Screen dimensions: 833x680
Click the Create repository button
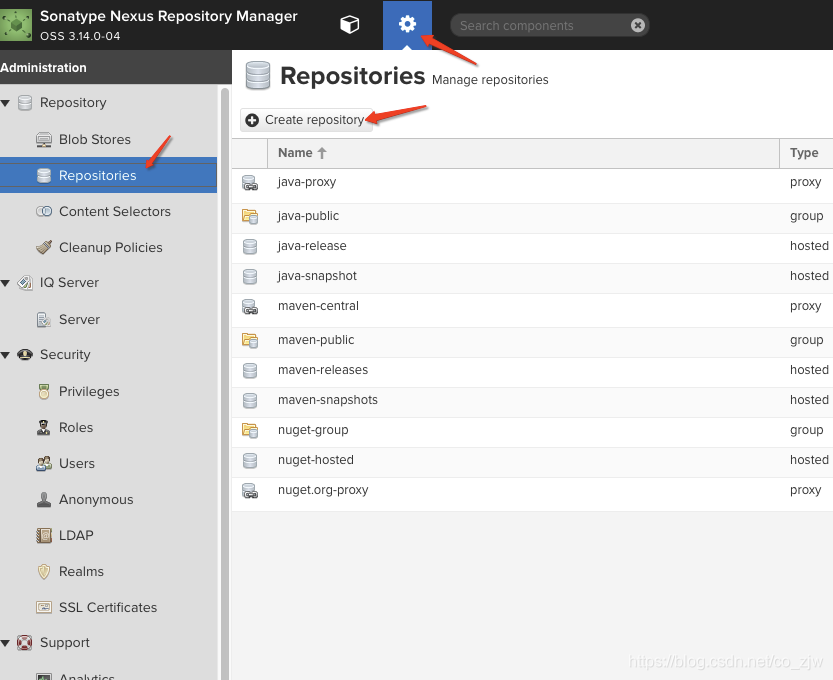(305, 120)
